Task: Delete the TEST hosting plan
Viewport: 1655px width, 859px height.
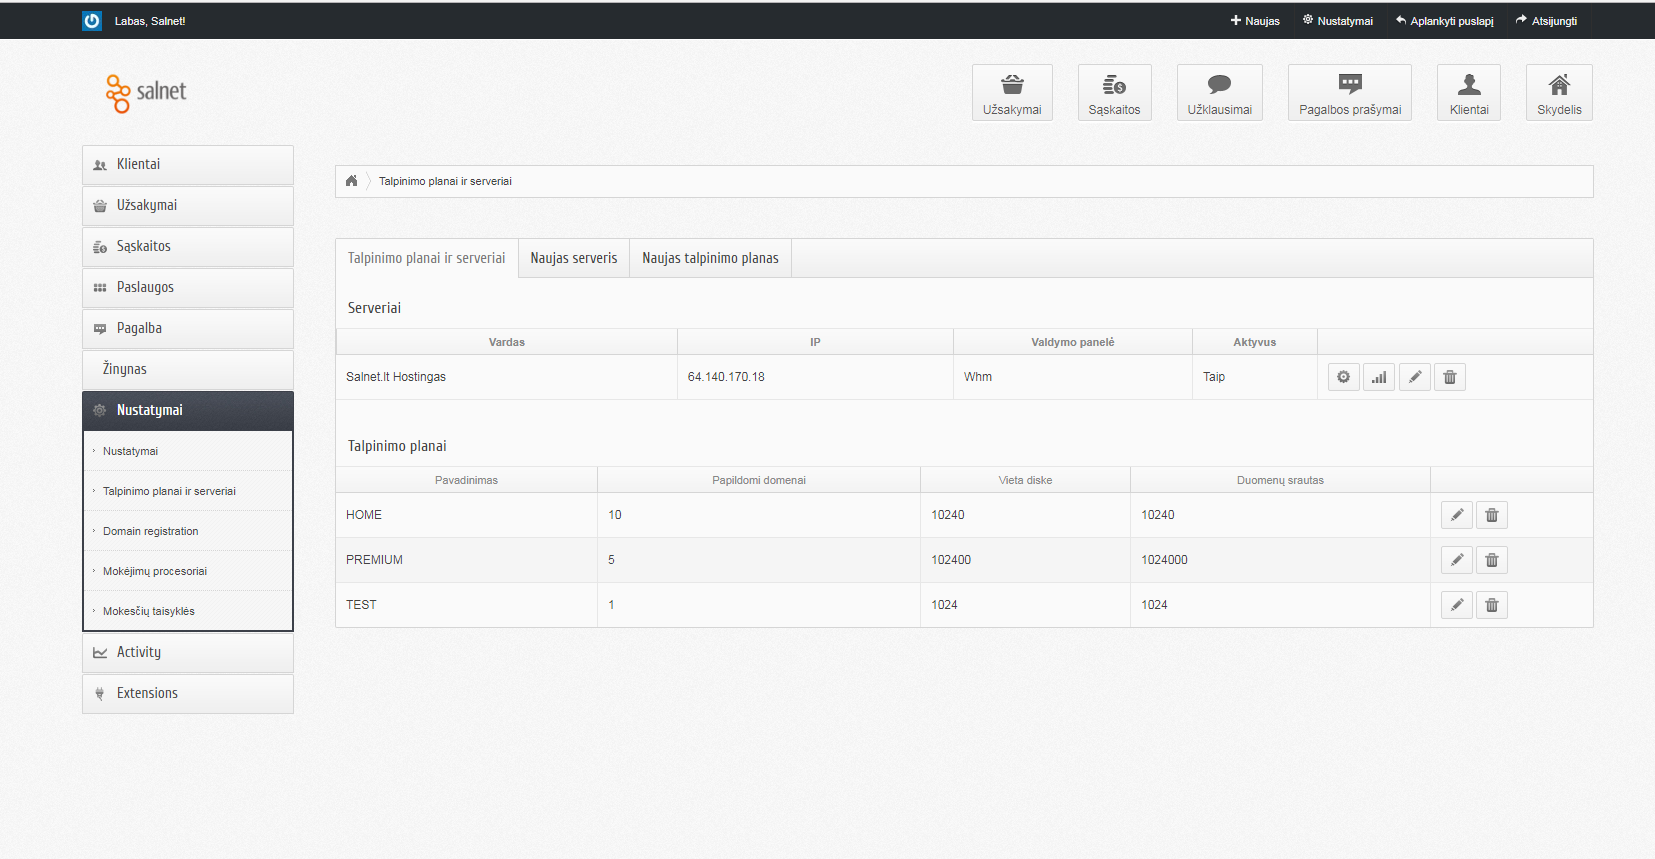Action: click(x=1492, y=605)
